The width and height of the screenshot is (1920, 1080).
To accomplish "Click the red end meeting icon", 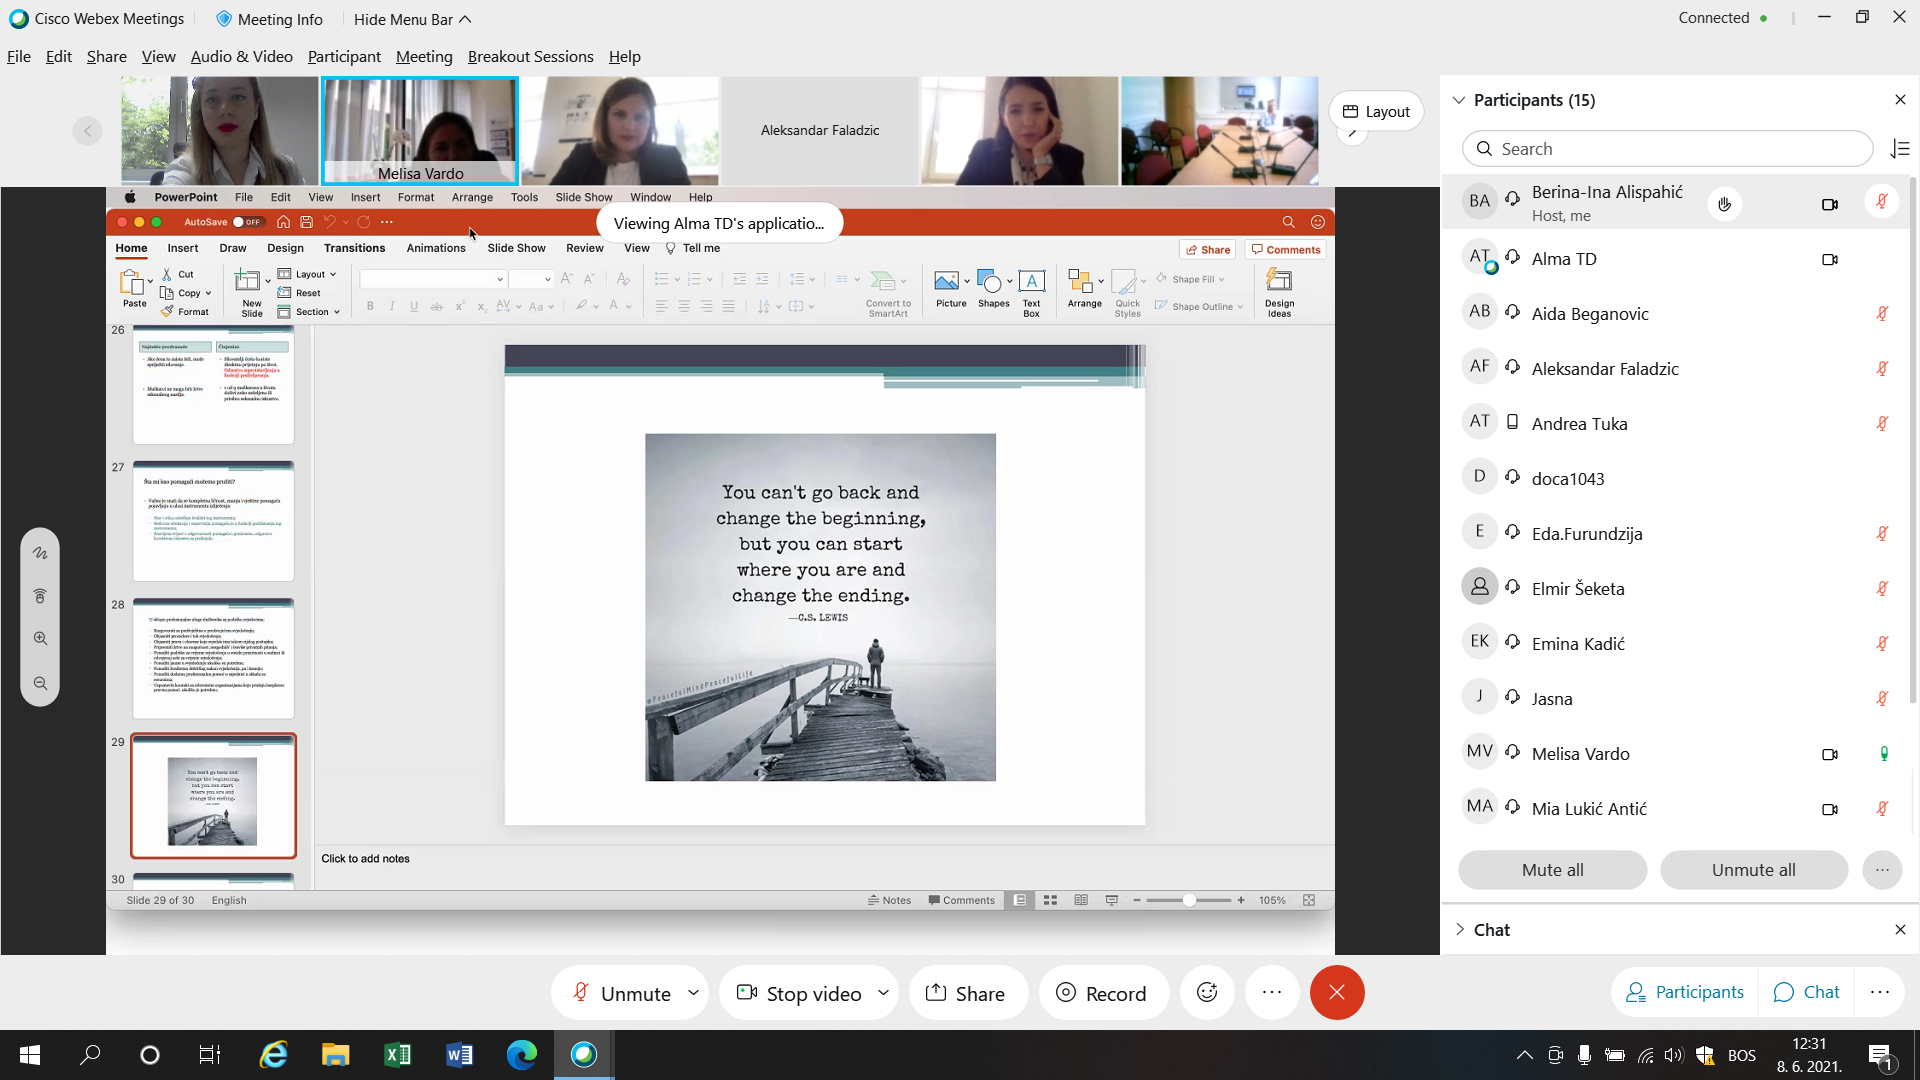I will [x=1337, y=993].
